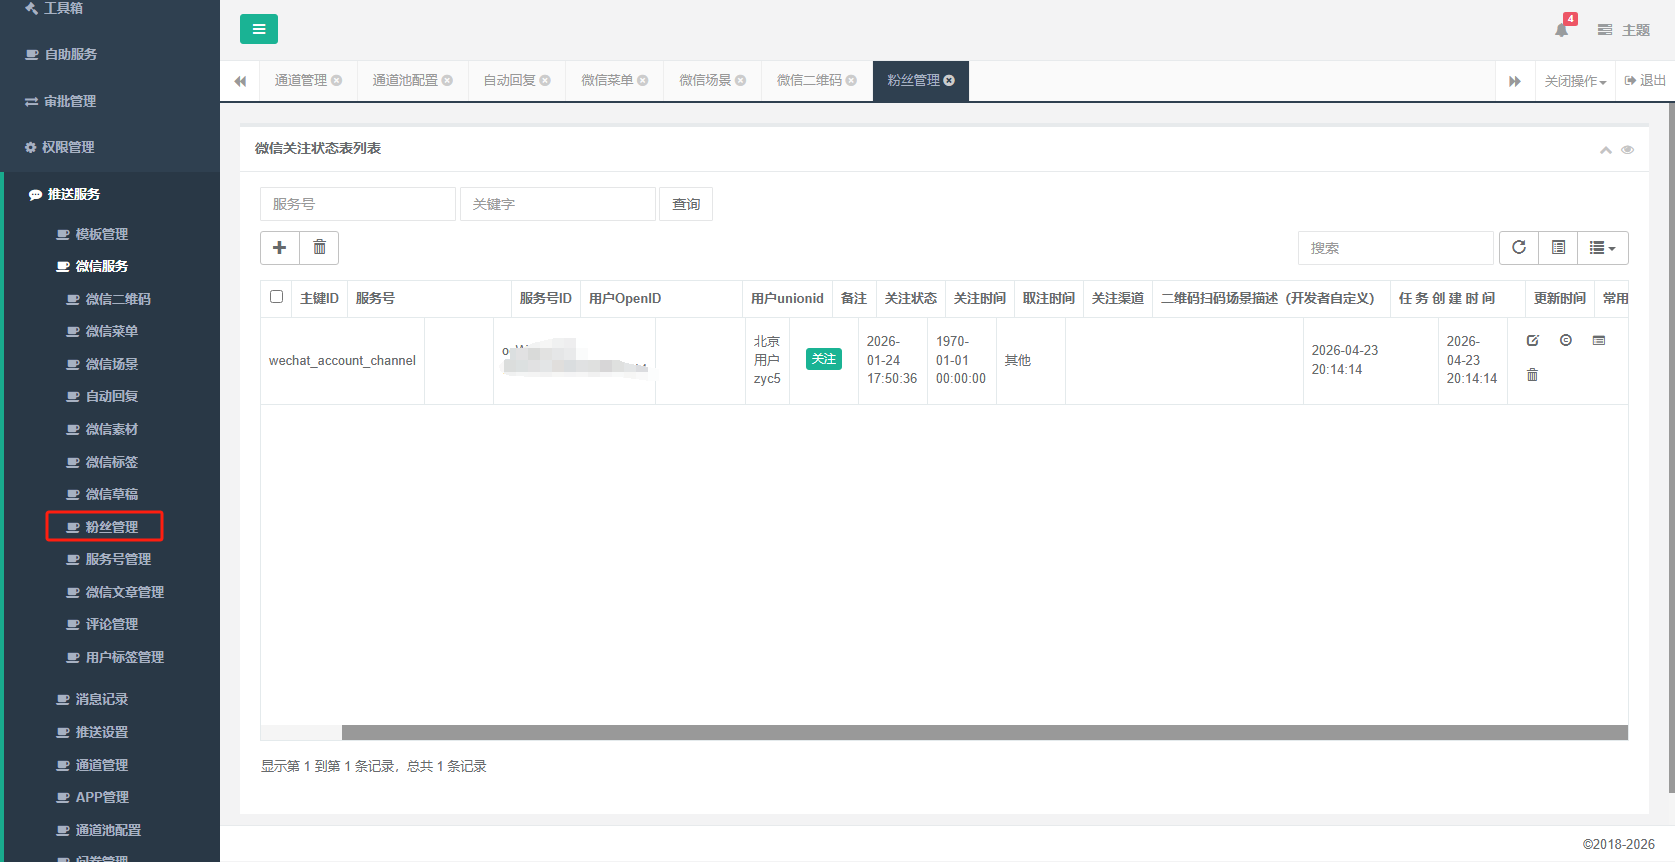
Task: Check the select-all checkbox in table header
Action: click(x=276, y=297)
